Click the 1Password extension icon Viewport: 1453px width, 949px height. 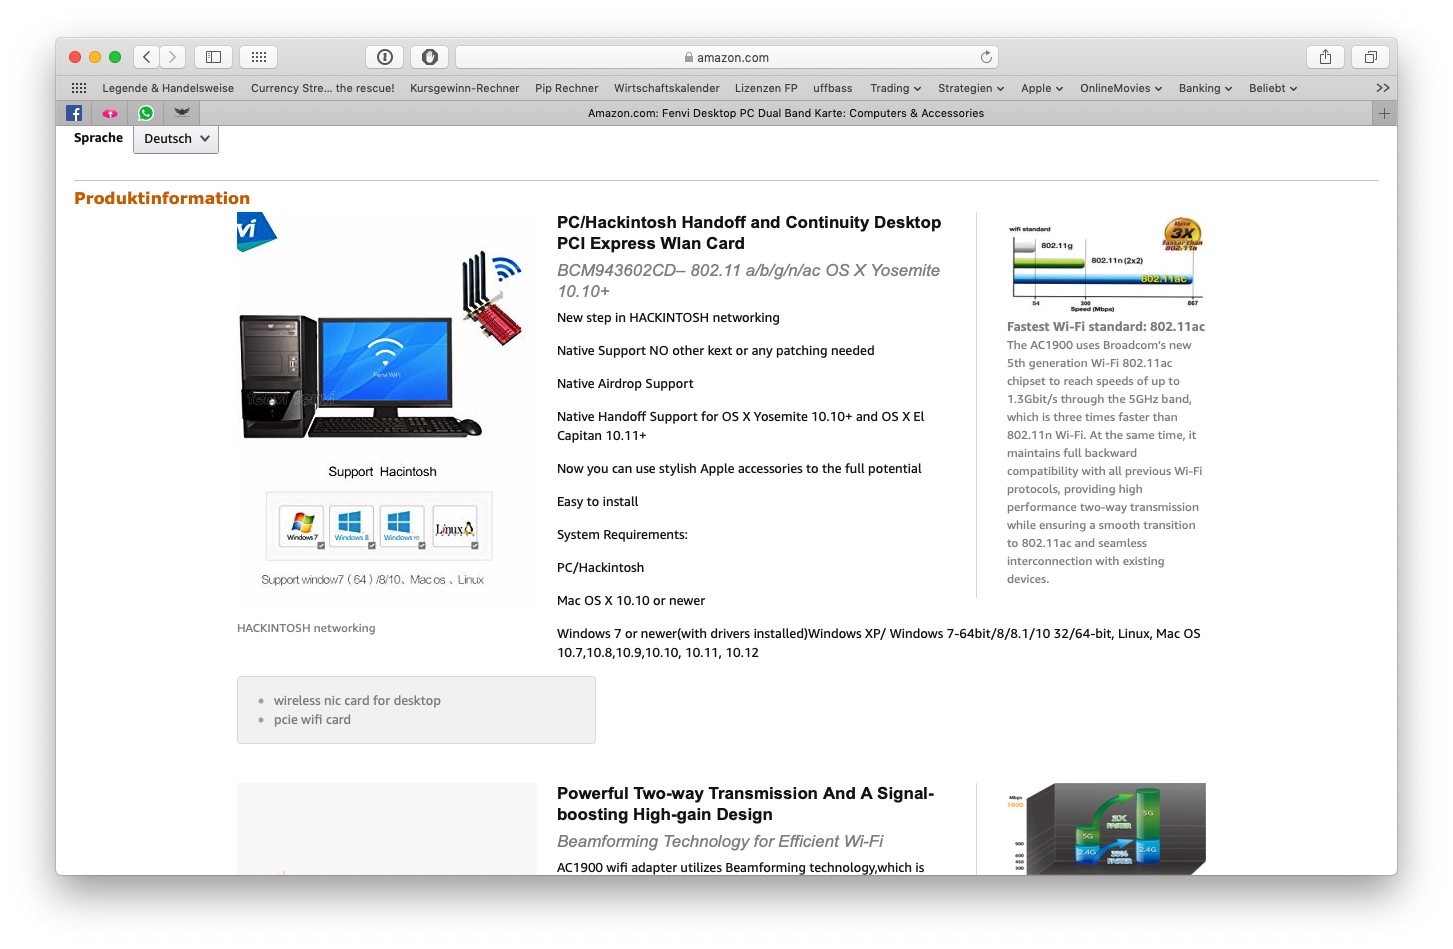[x=385, y=57]
